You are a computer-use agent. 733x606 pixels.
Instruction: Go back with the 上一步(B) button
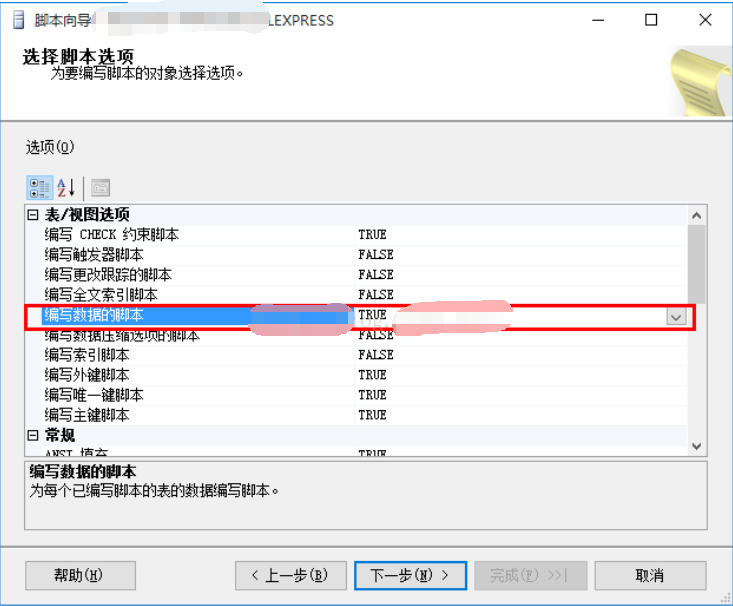289,575
